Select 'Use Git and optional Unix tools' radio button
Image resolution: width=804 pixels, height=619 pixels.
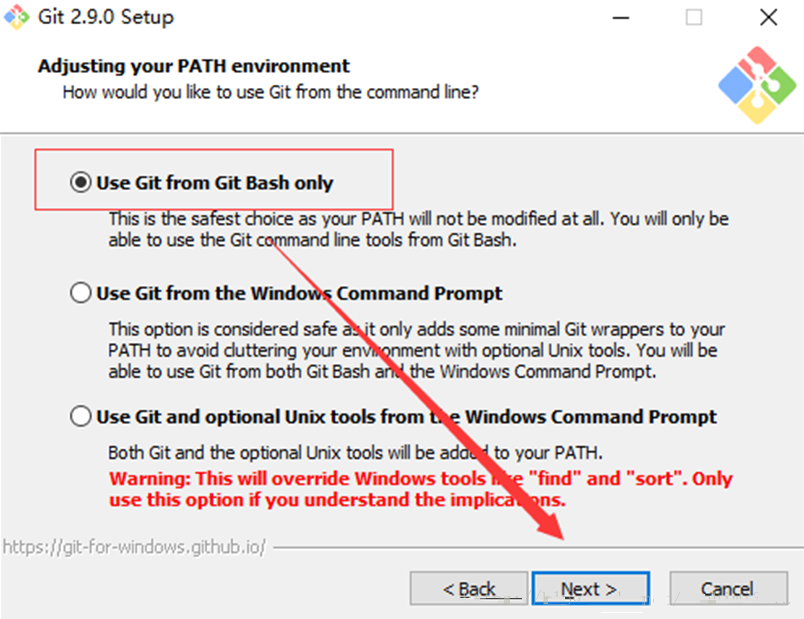[x=81, y=416]
